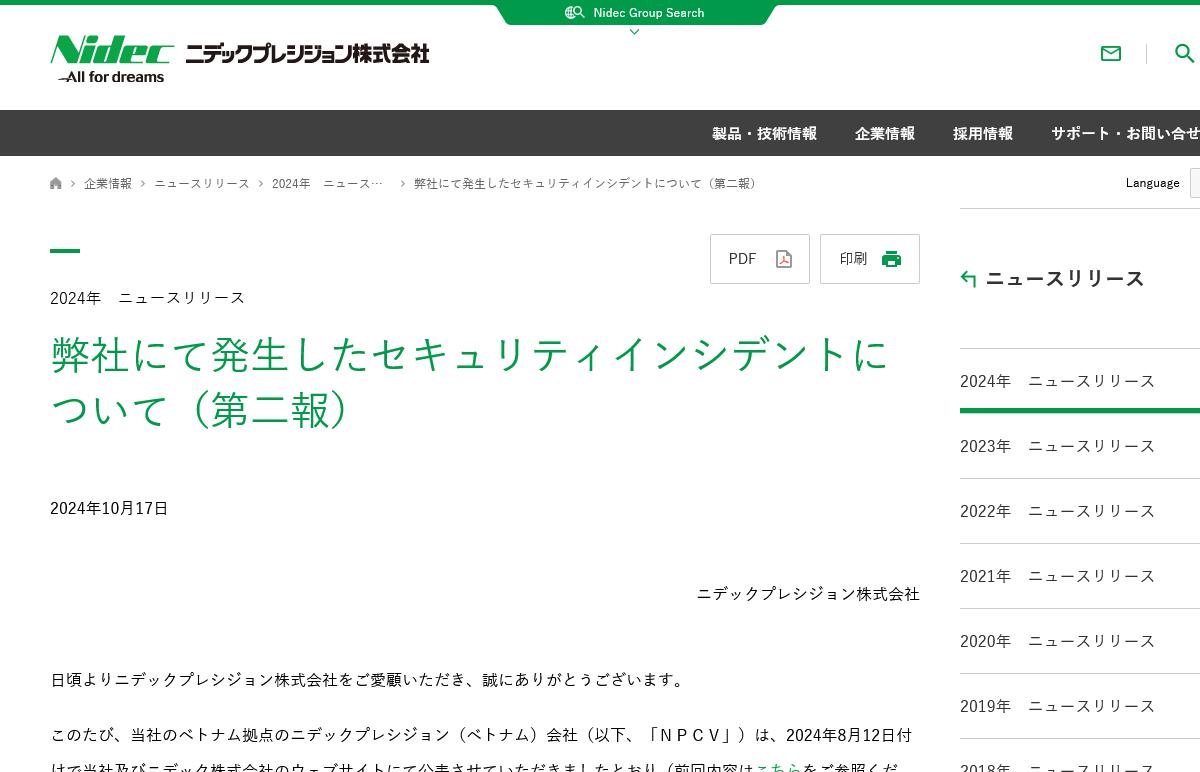This screenshot has width=1200, height=772.
Task: Open 企業情報 menu in navigation bar
Action: coord(885,133)
